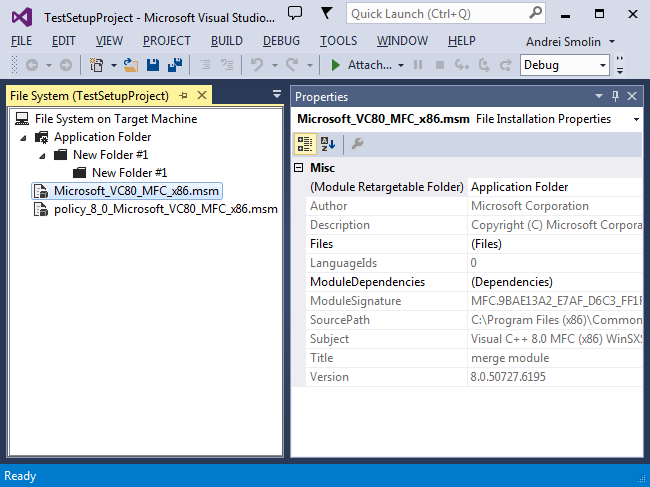Click the Quick Launch search box
This screenshot has width=650, height=487.
[446, 14]
